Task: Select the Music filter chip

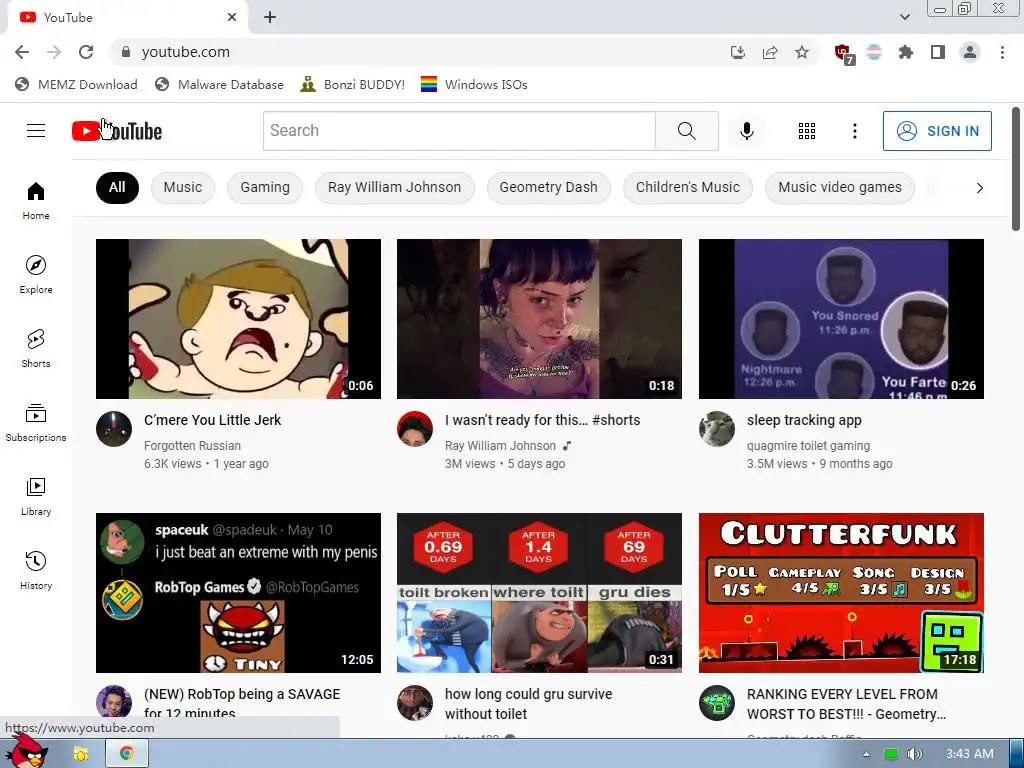Action: click(183, 188)
